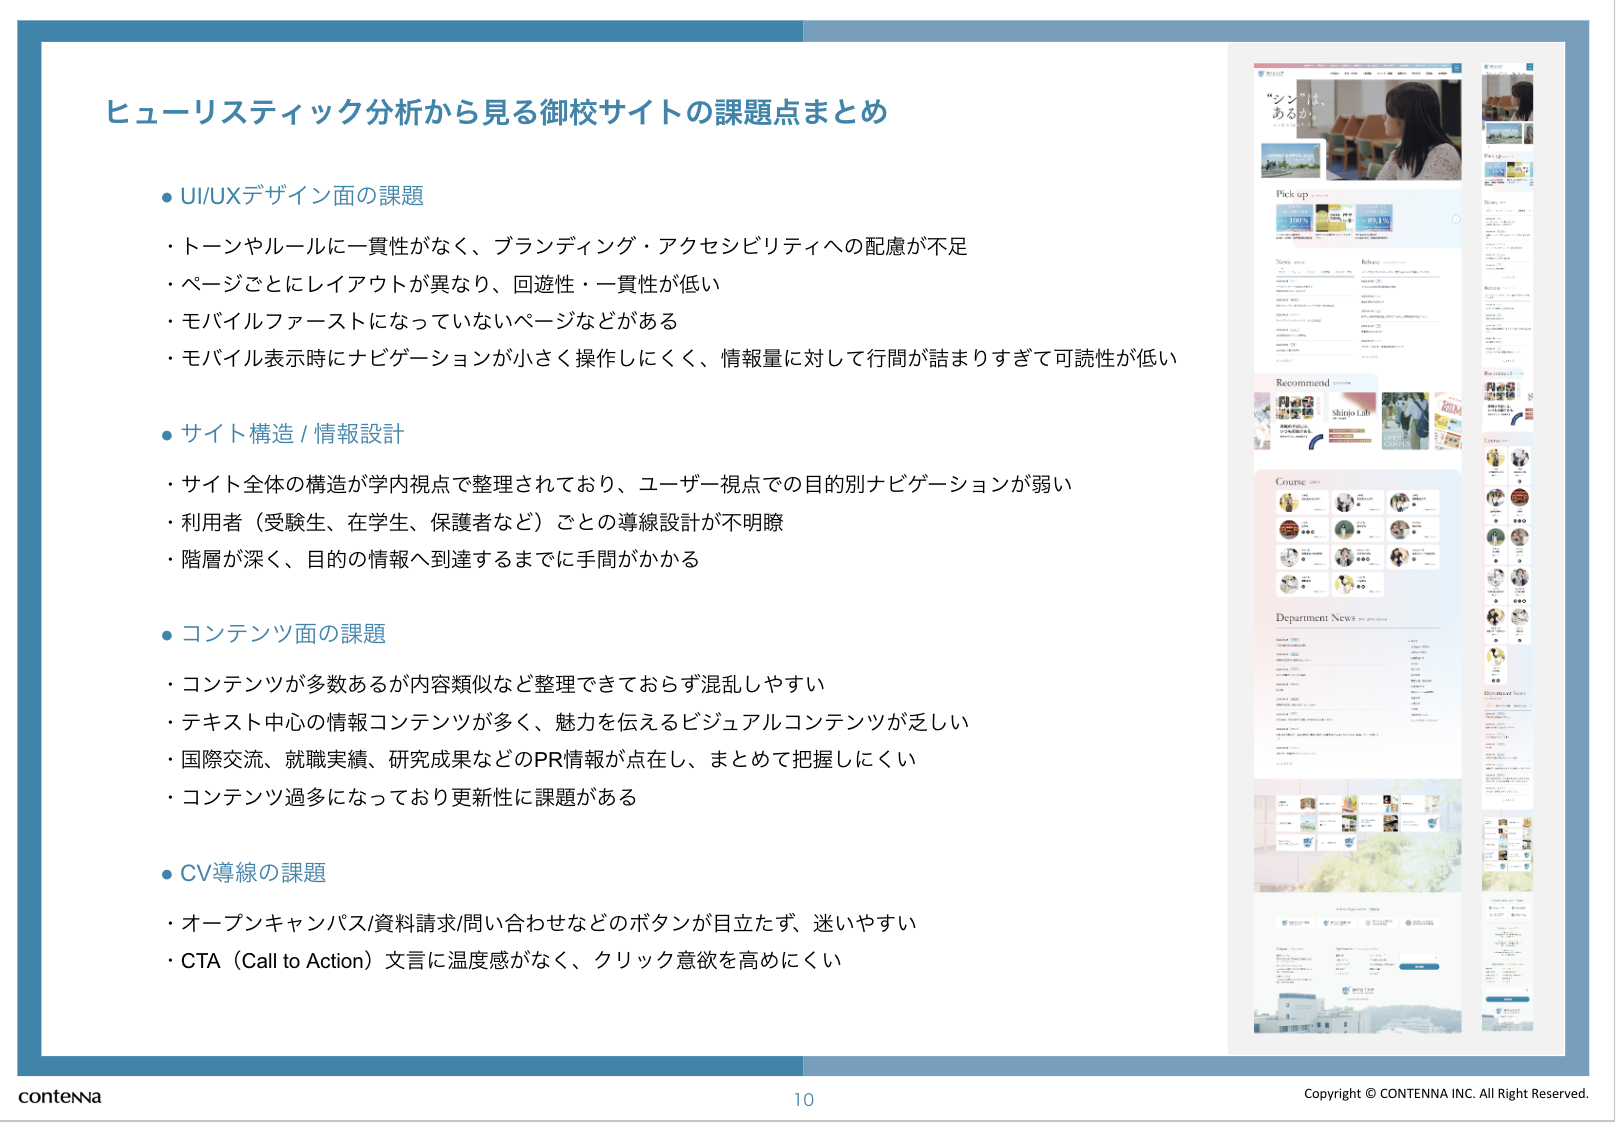Click the もっと見る link below the News list
Image resolution: width=1616 pixels, height=1124 pixels.
(x=1284, y=360)
